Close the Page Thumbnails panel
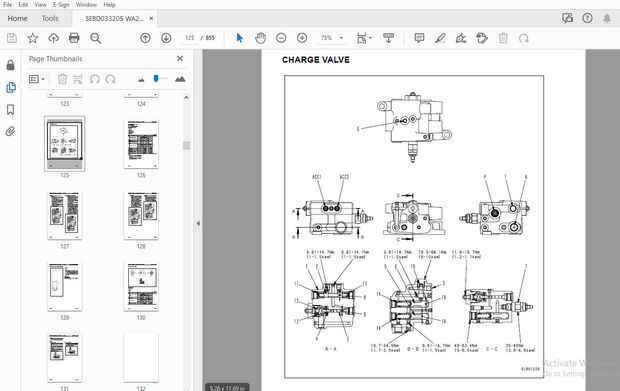The height and width of the screenshot is (391, 620). [x=180, y=59]
